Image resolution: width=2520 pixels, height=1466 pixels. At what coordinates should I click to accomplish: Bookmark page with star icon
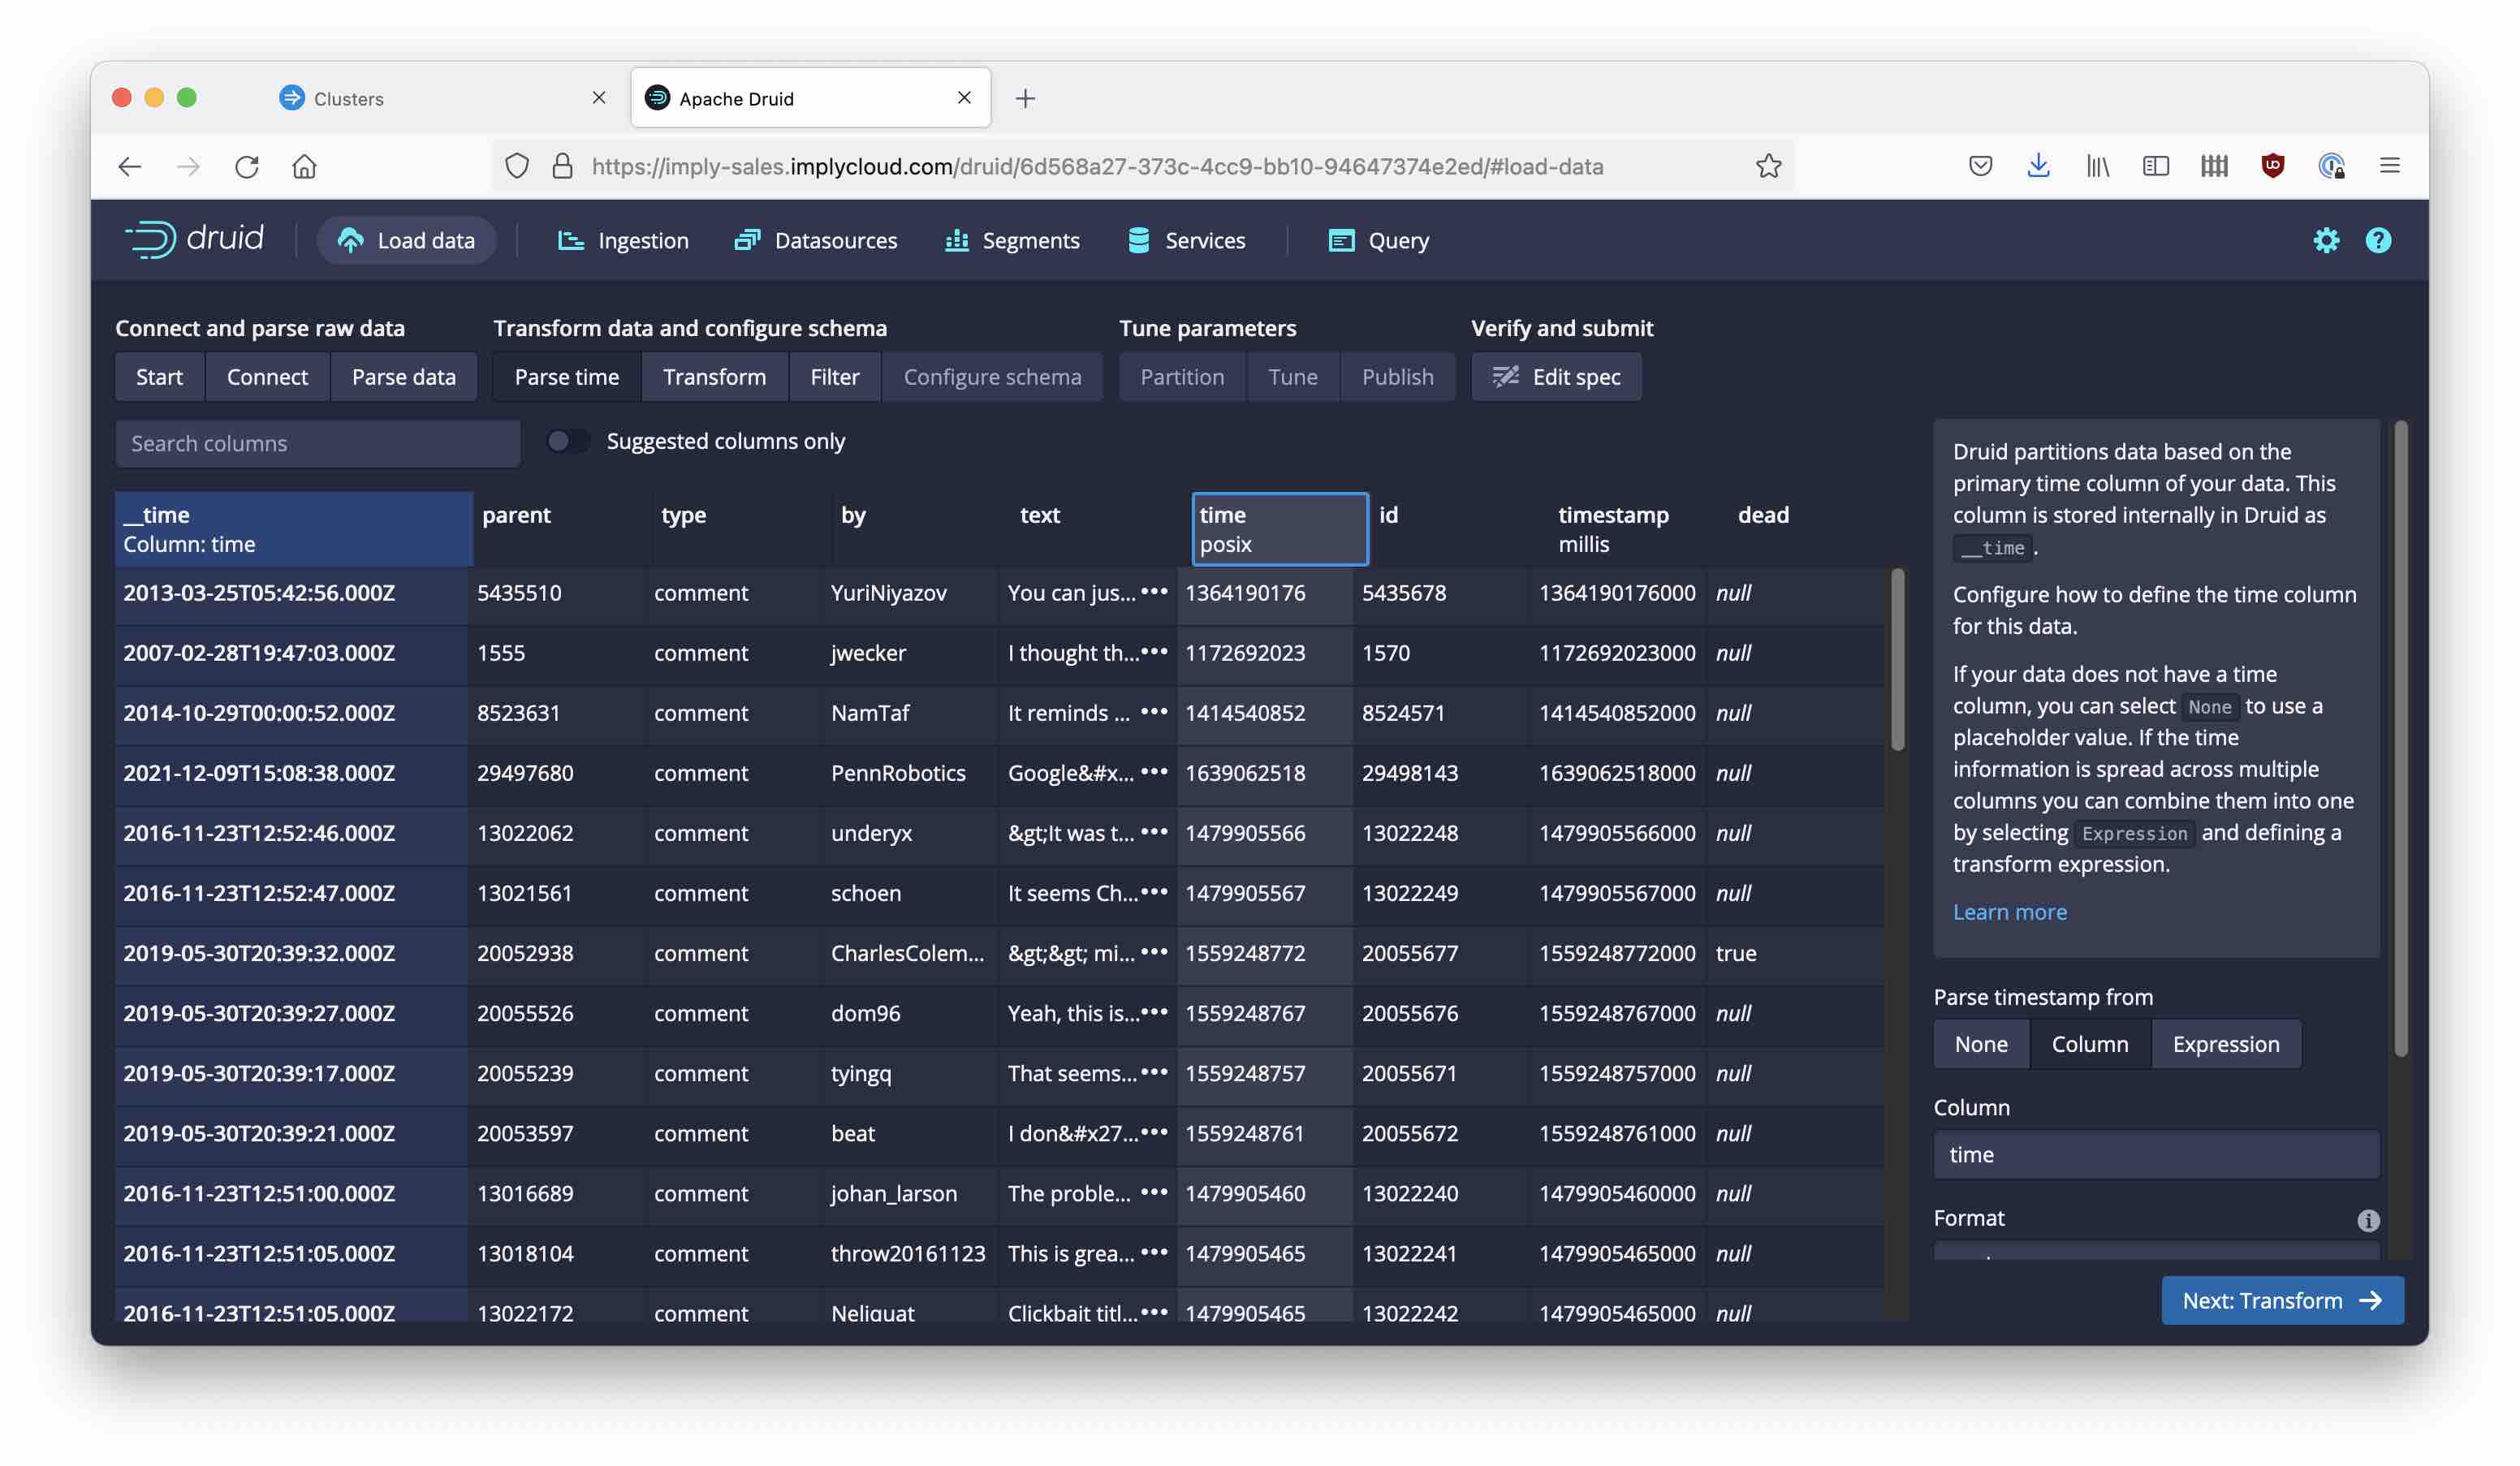pos(1768,166)
